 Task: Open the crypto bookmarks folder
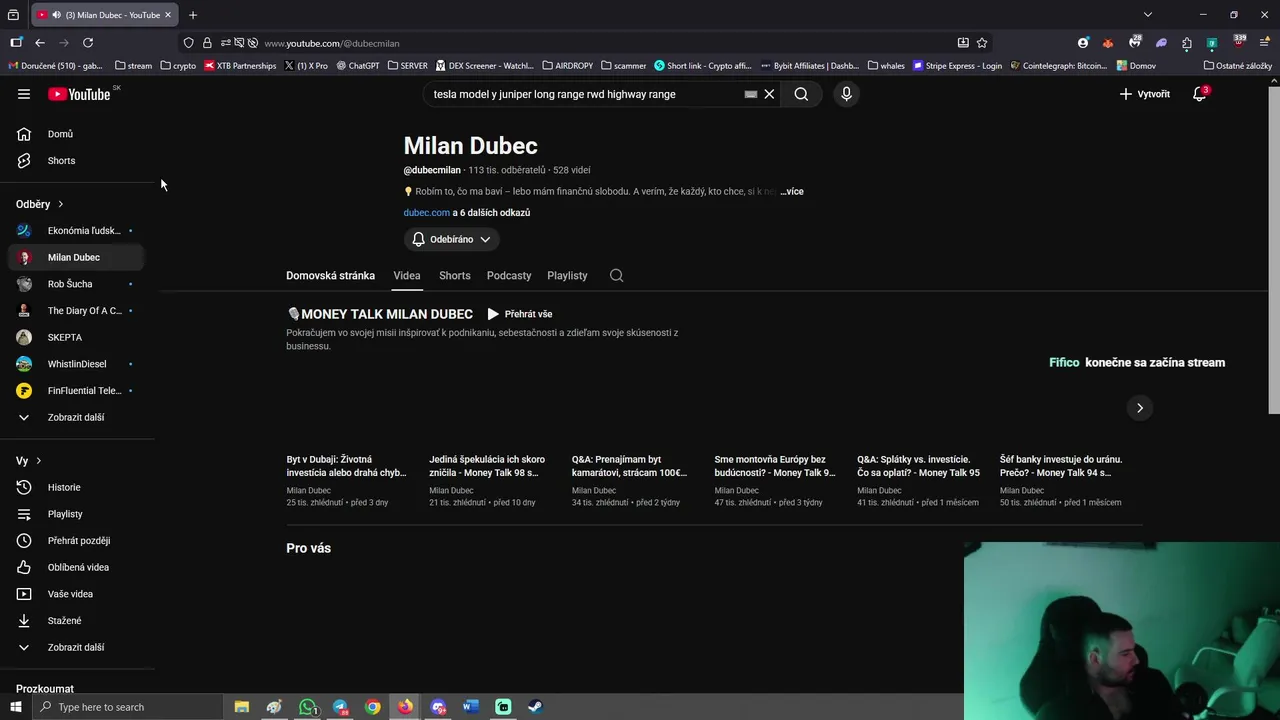point(178,66)
